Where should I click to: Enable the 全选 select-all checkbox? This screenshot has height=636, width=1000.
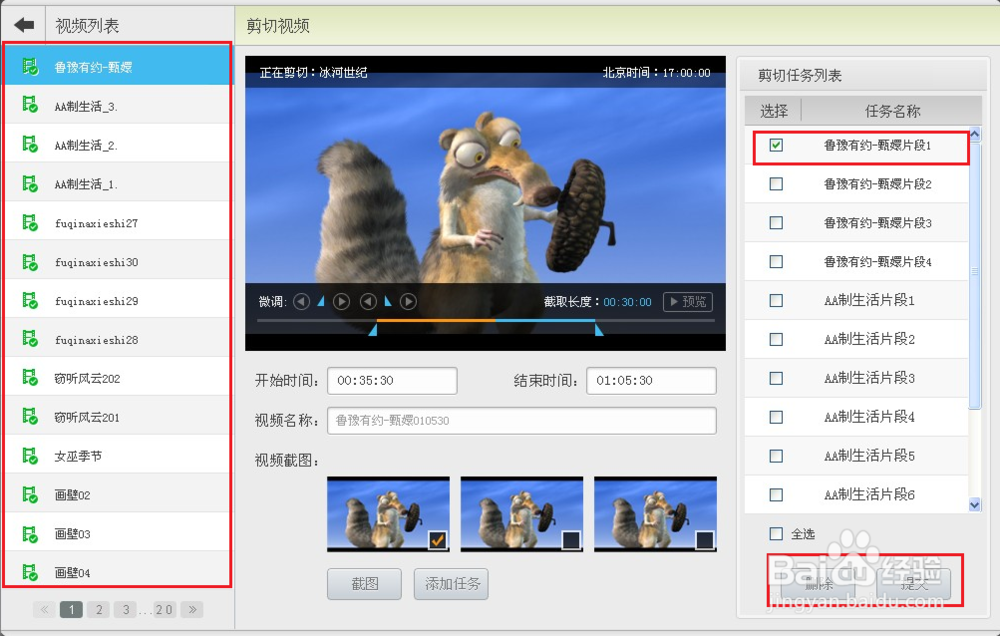(775, 534)
